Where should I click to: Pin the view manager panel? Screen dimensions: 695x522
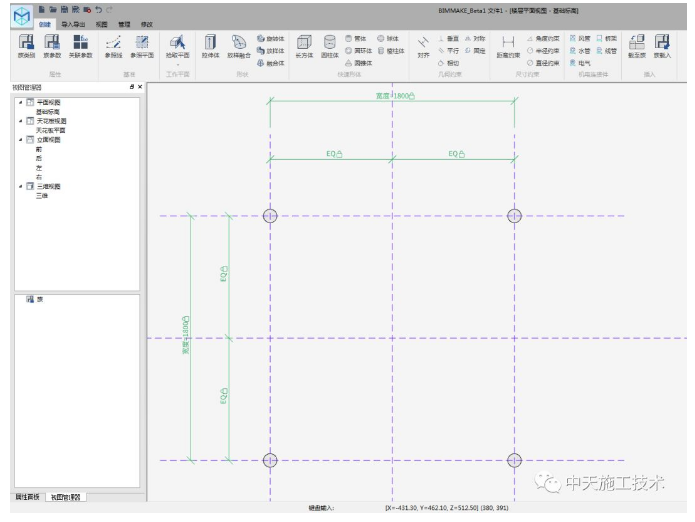[132, 87]
